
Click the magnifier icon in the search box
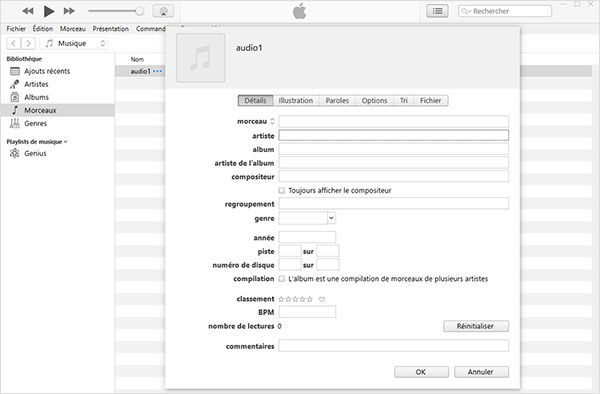[x=465, y=11]
